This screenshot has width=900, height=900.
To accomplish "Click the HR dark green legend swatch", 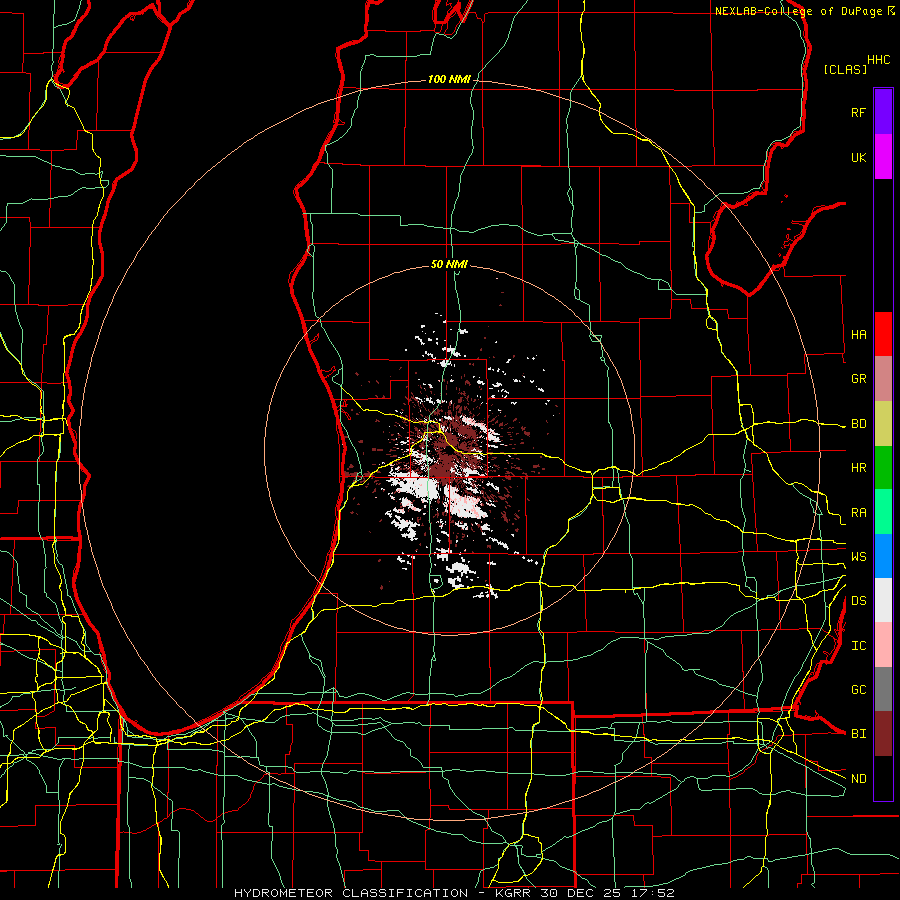I will (883, 468).
